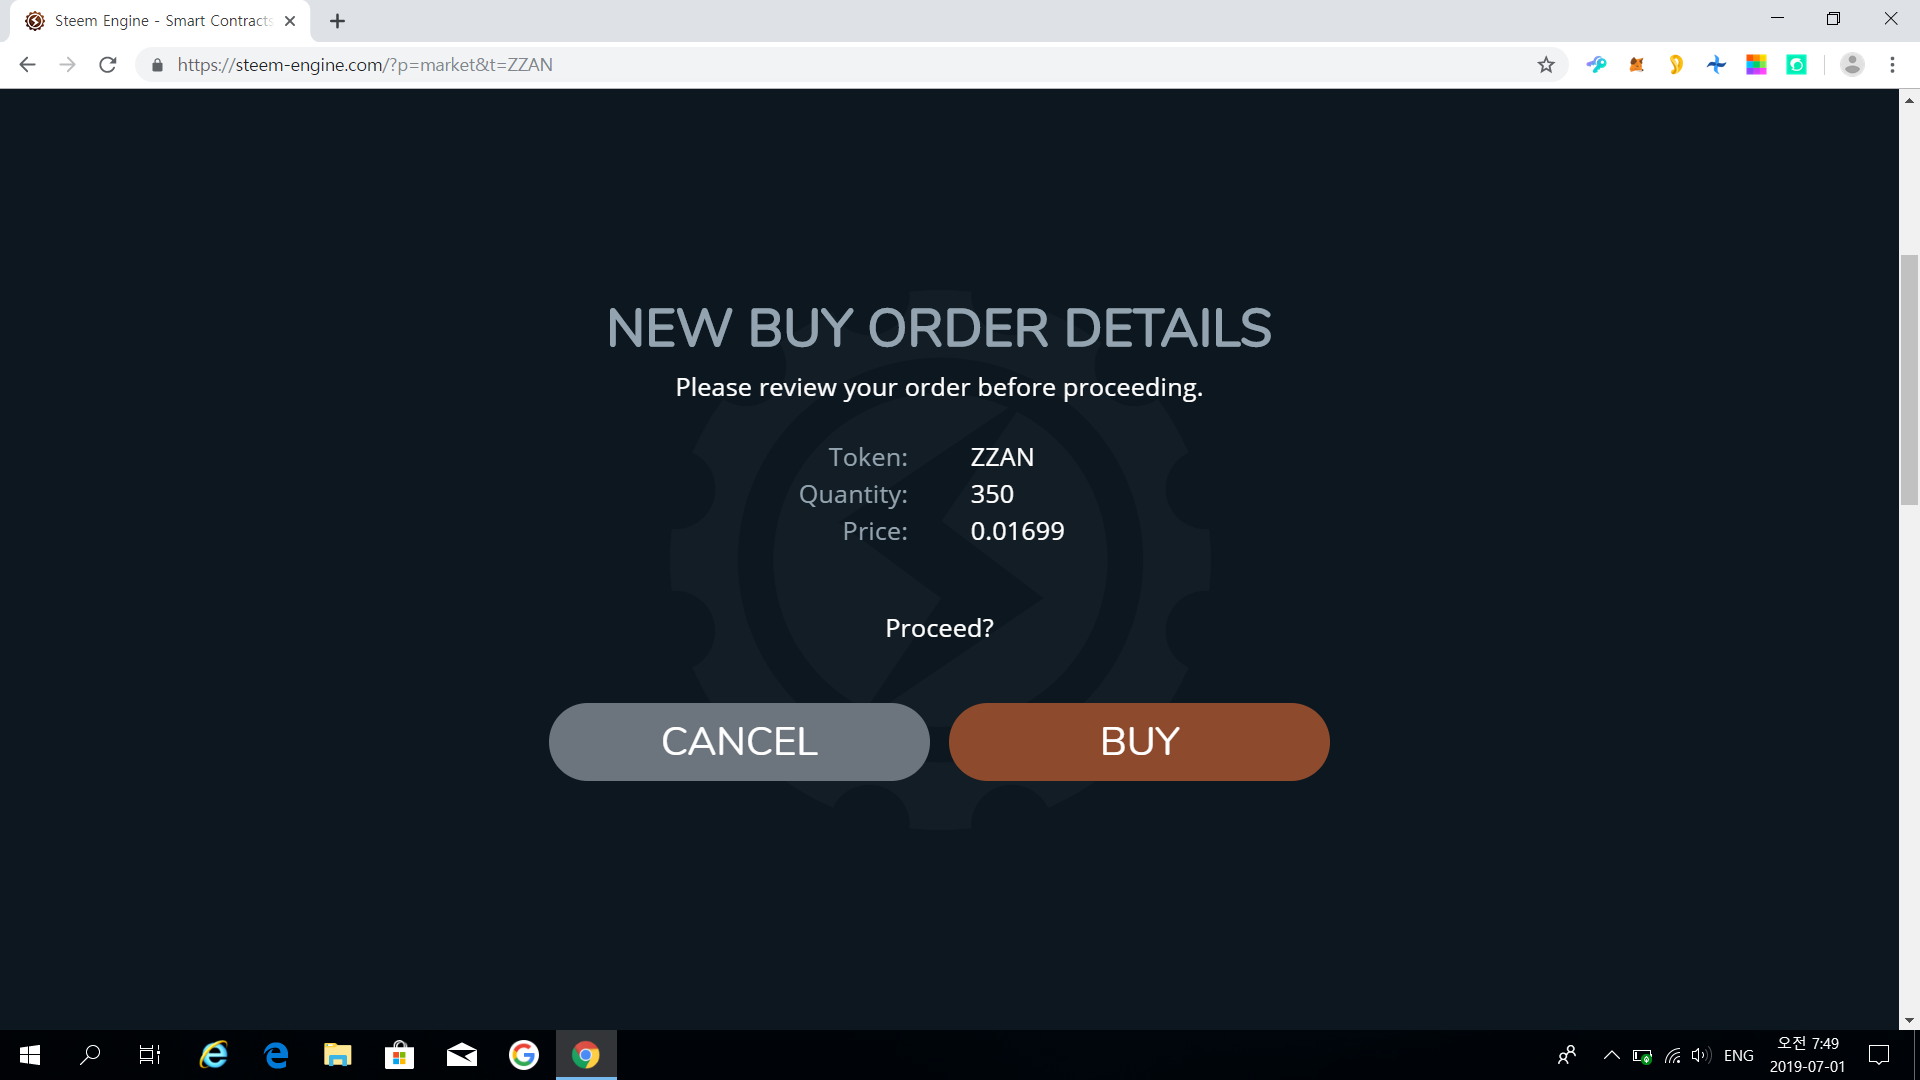Open the Windows Start menu
The width and height of the screenshot is (1920, 1080).
click(x=30, y=1055)
